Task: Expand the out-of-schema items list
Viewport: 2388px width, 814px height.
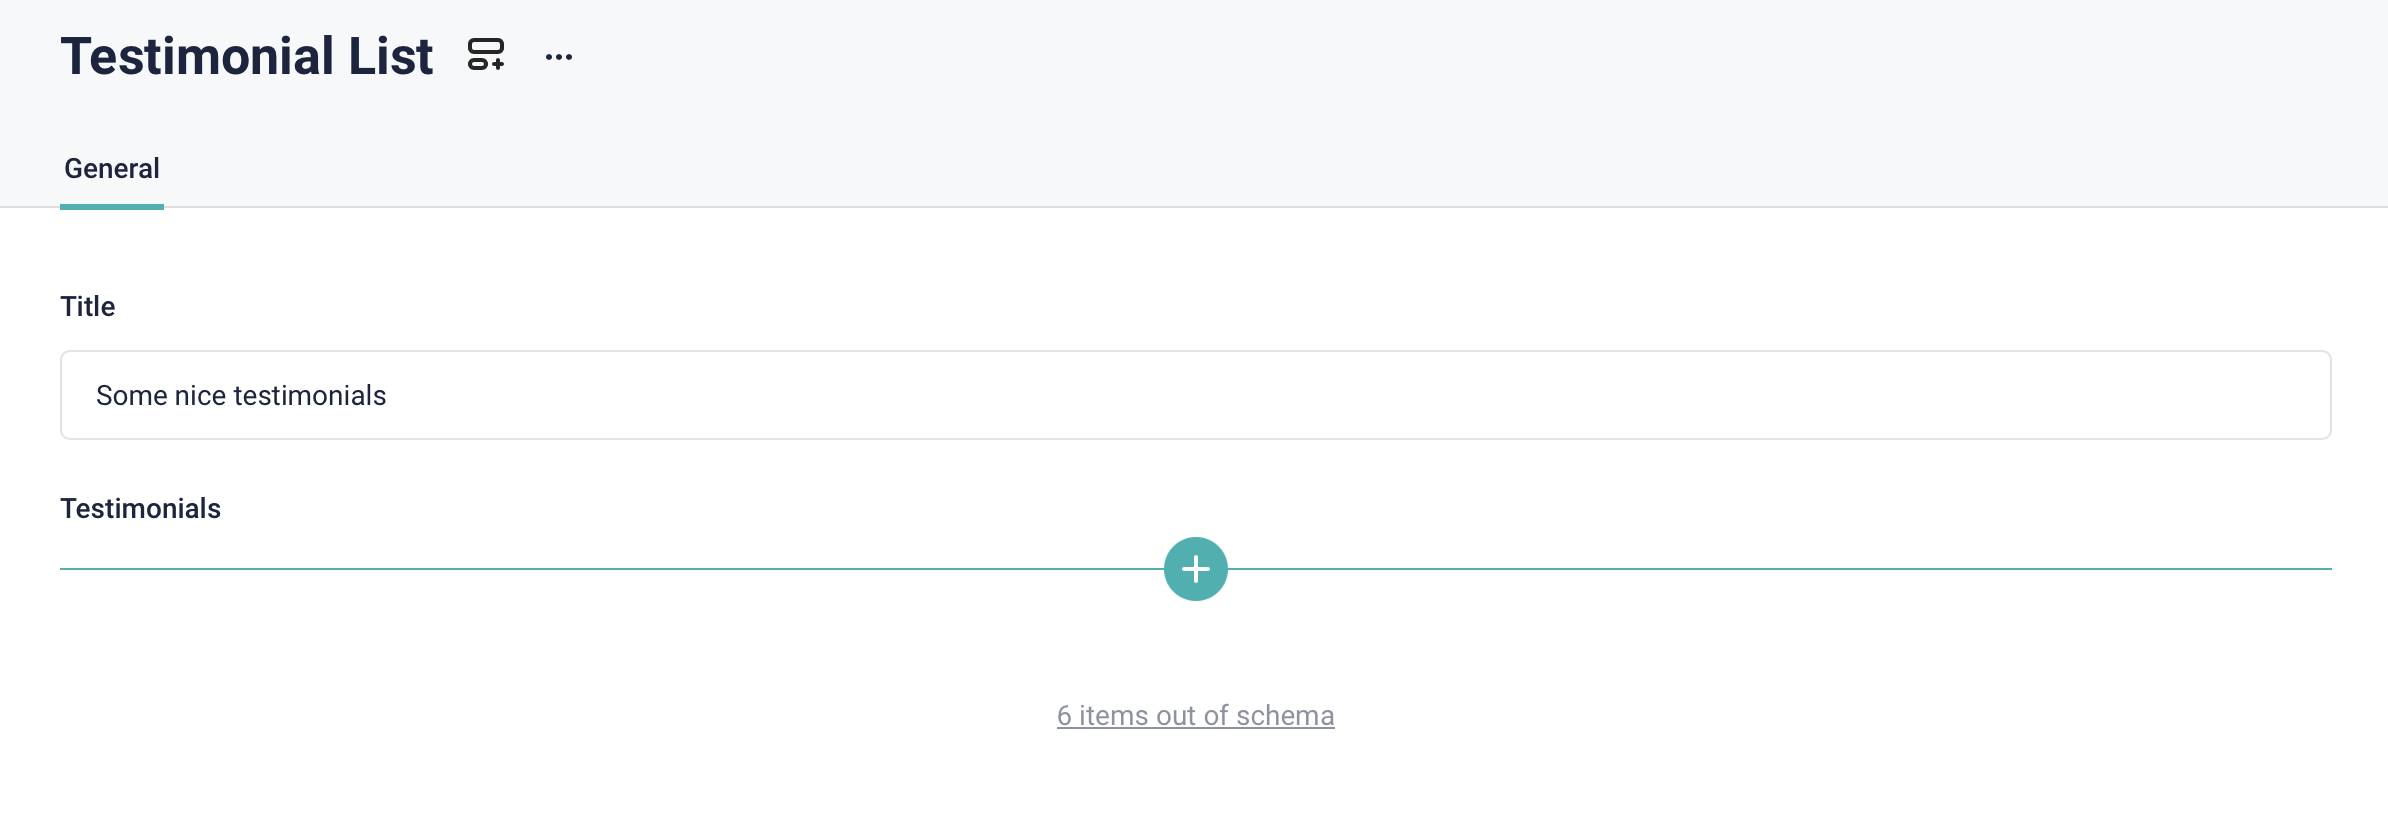Action: (1195, 716)
